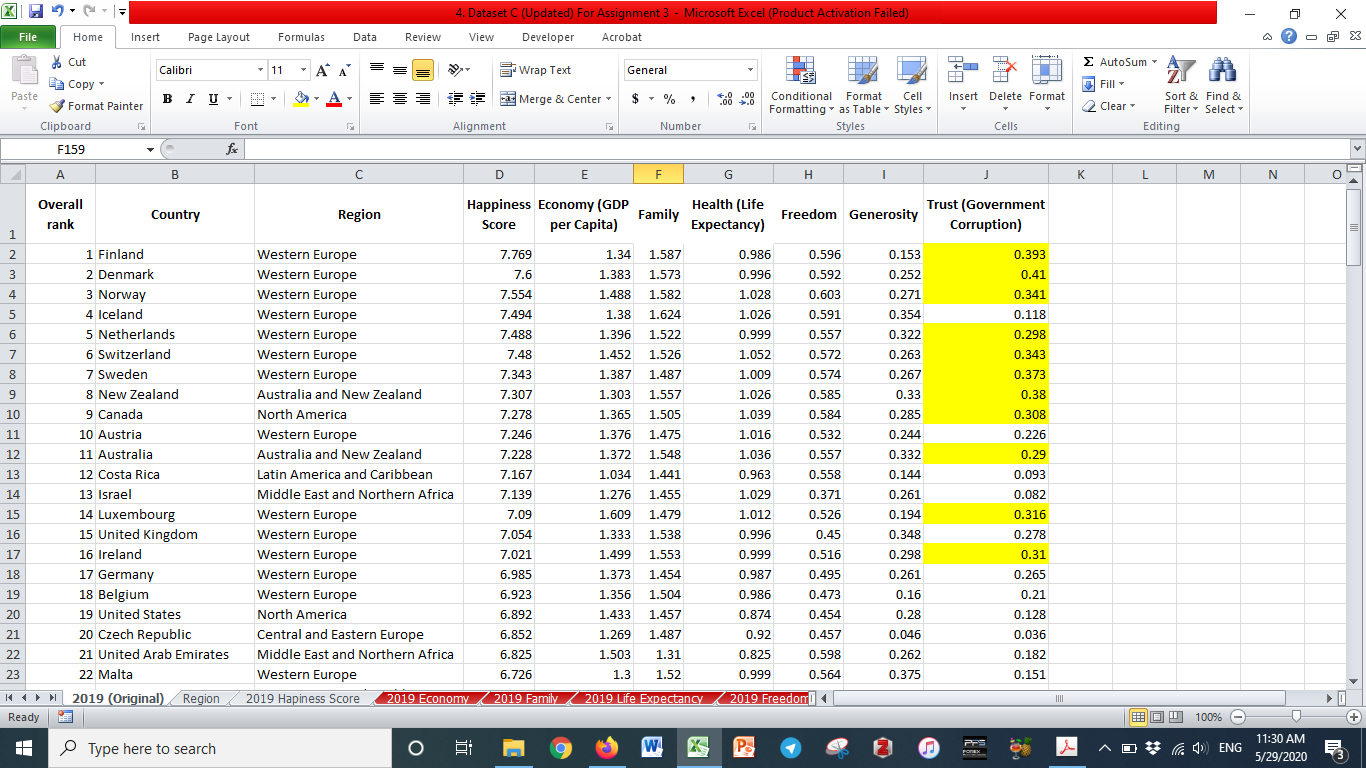Switch to the Insert ribbon tab
This screenshot has width=1366, height=768.
point(145,37)
